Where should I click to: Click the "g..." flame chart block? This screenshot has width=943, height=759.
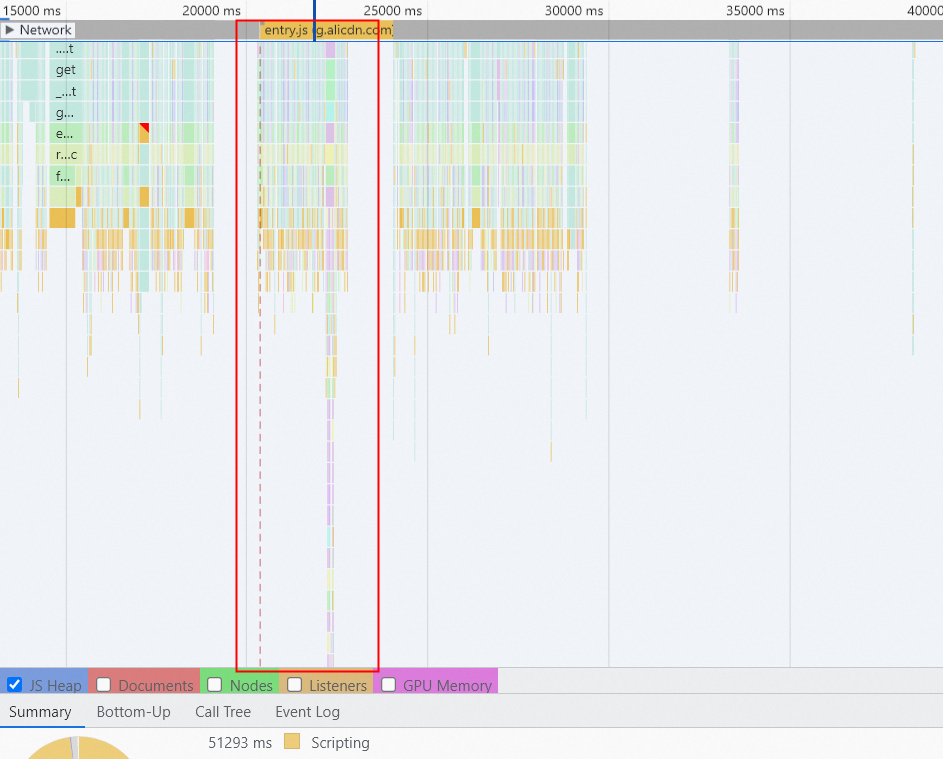coord(65,112)
